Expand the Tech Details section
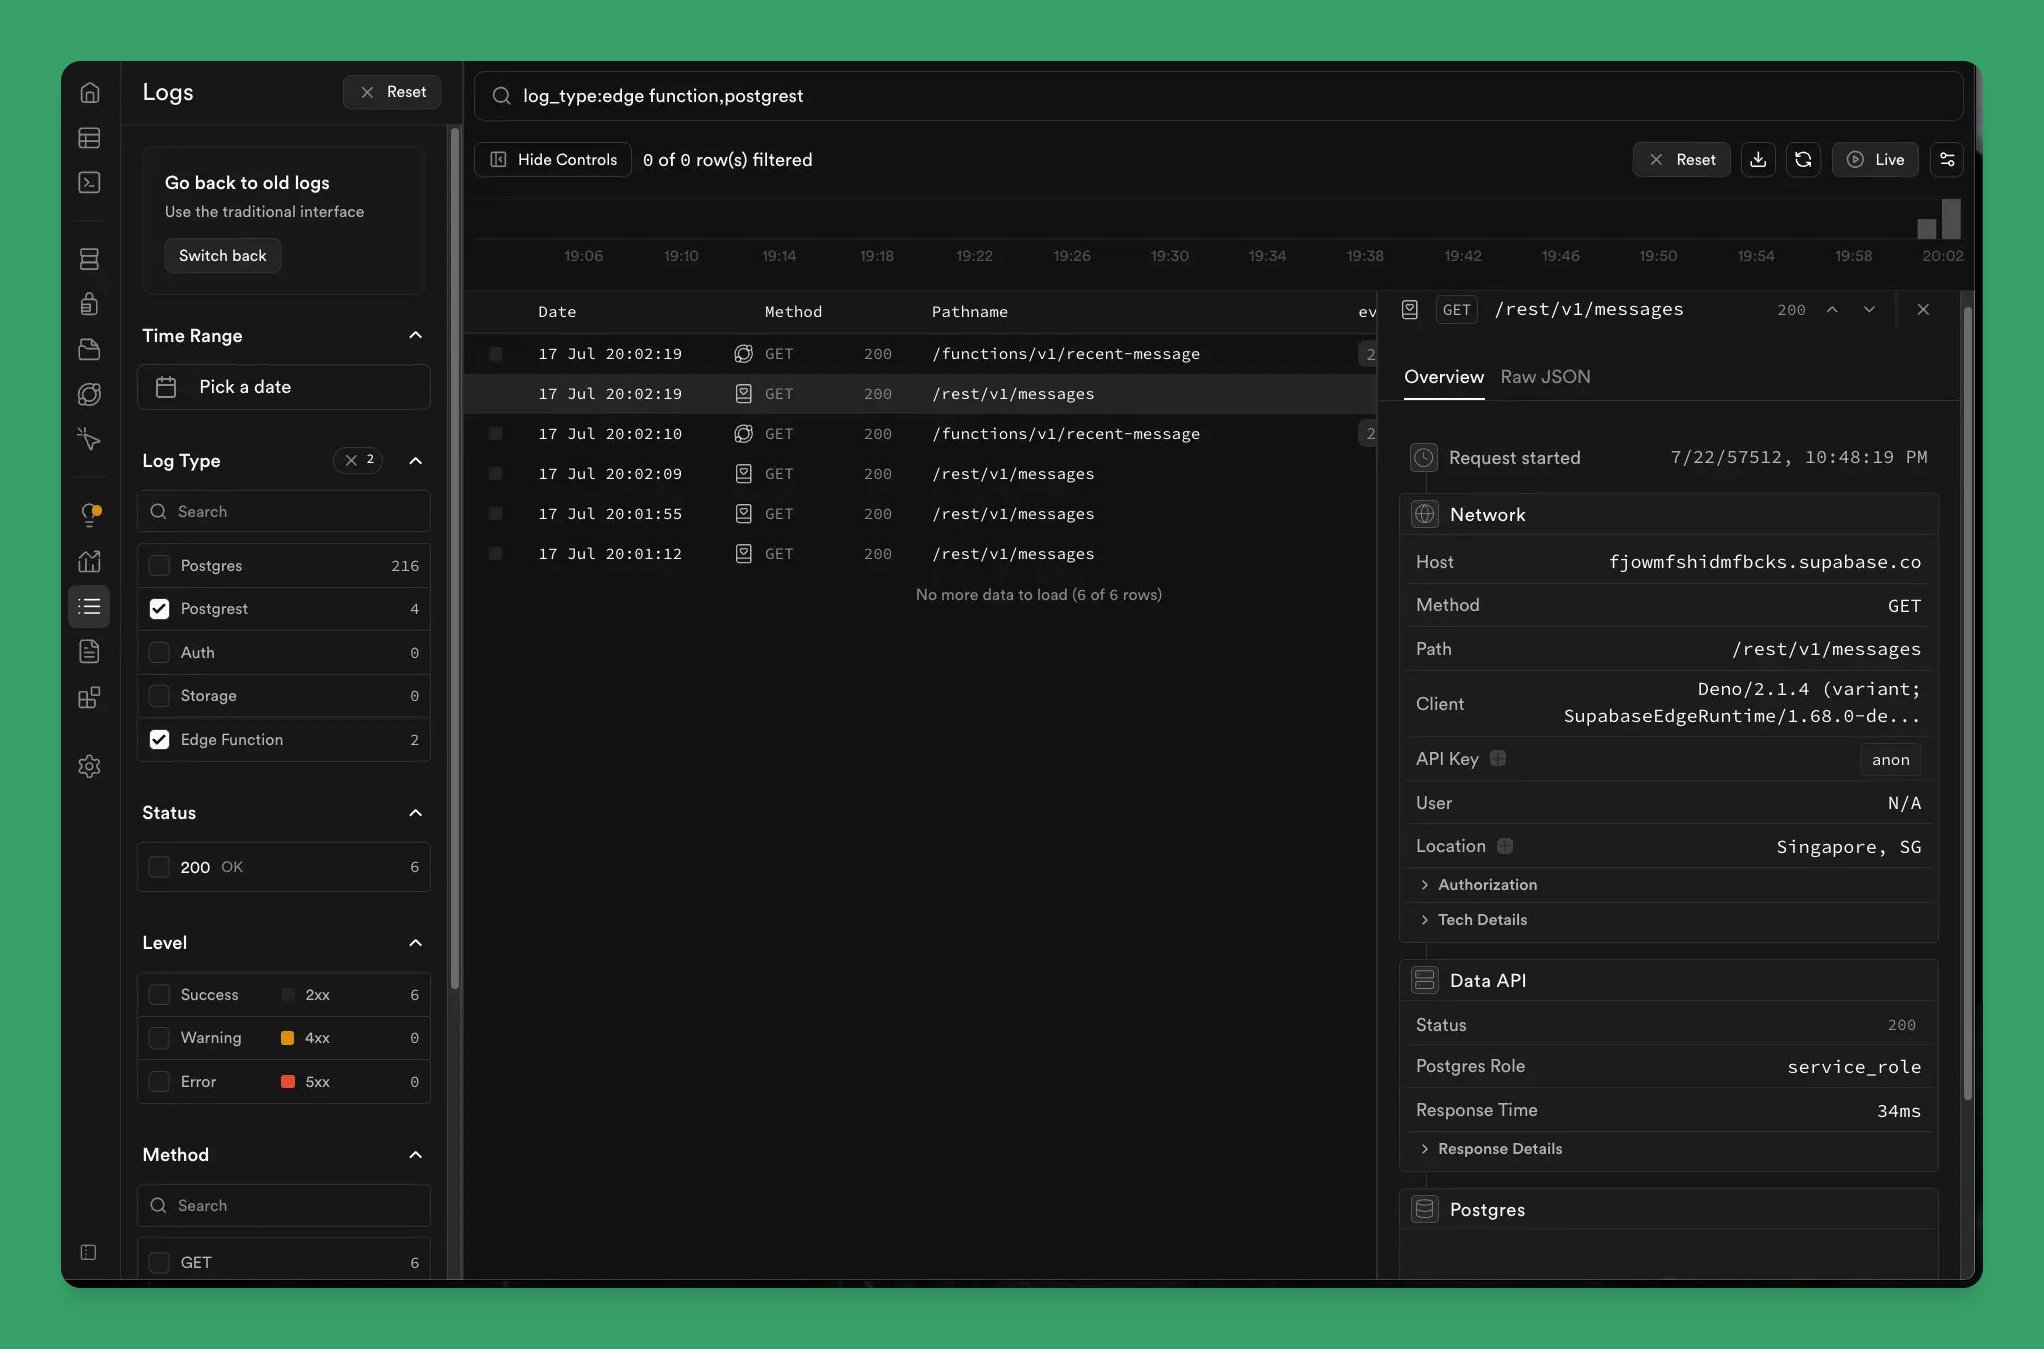 click(1473, 920)
